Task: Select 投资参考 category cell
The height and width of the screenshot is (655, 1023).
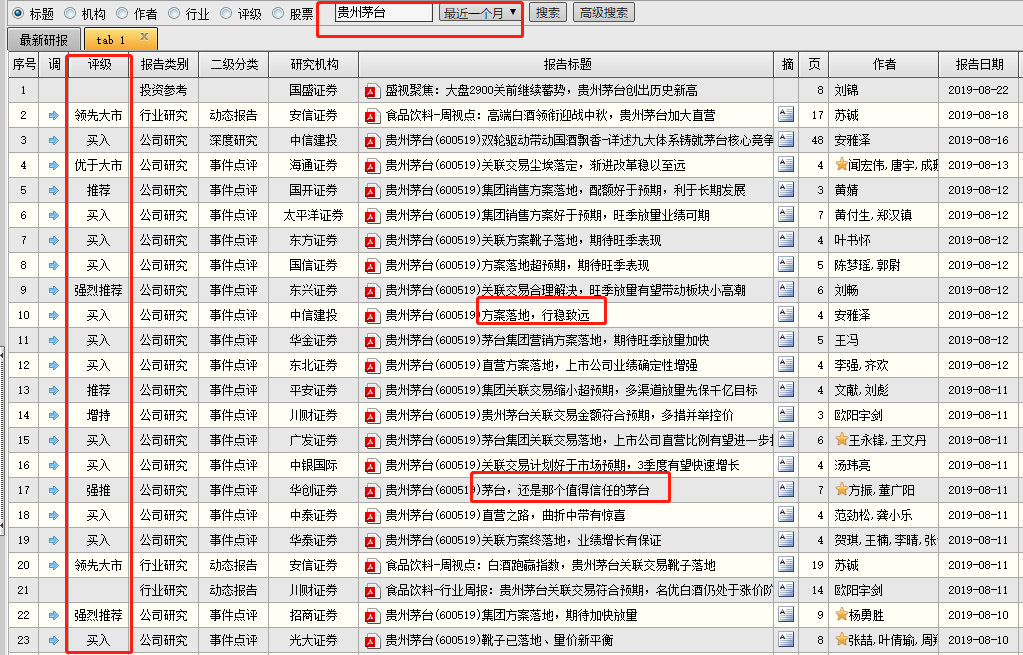Action: click(164, 91)
